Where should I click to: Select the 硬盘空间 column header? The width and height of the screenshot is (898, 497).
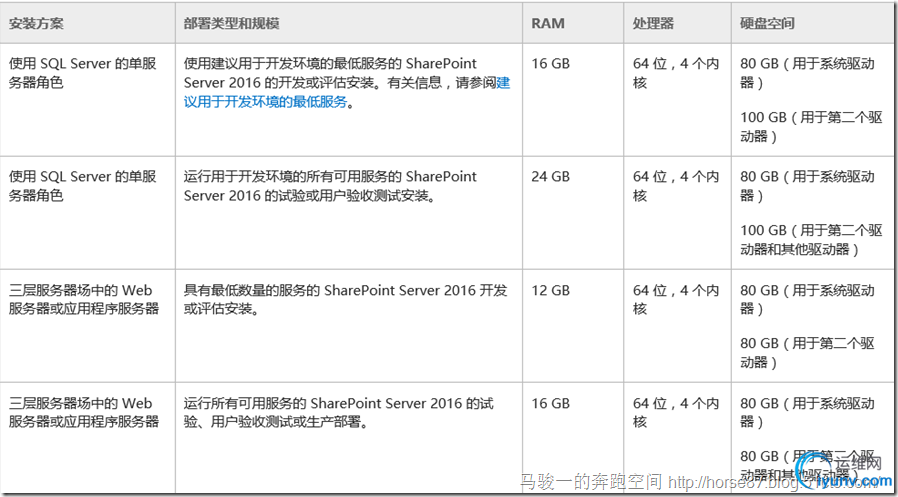[x=767, y=23]
